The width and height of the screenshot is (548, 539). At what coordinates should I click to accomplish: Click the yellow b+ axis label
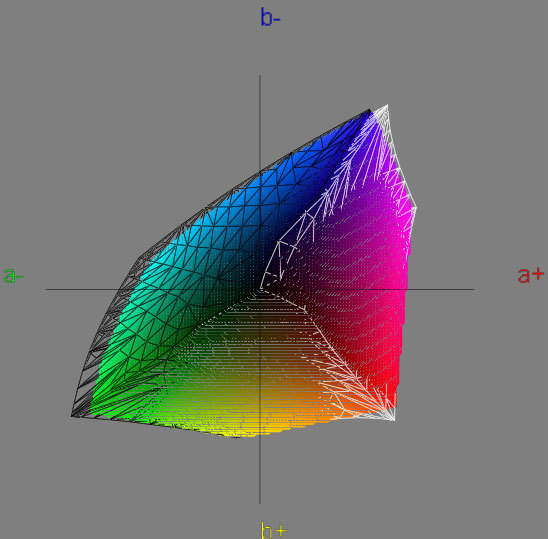273,530
